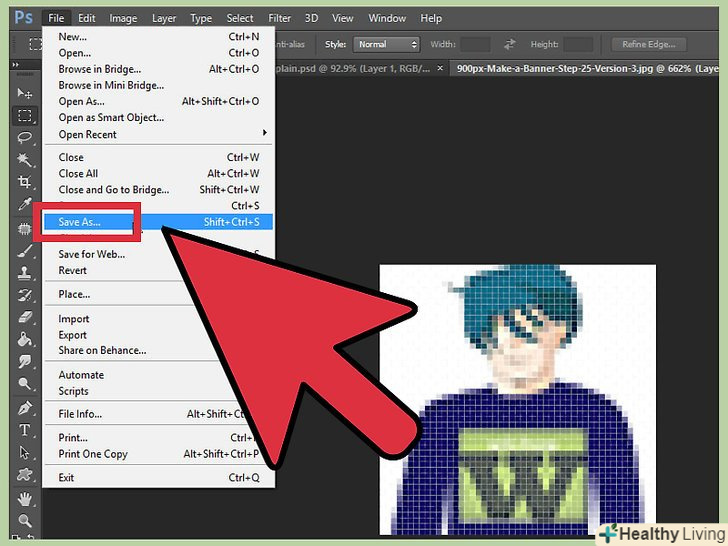Select the Eraser tool
Screen dimensions: 728x546
25,318
